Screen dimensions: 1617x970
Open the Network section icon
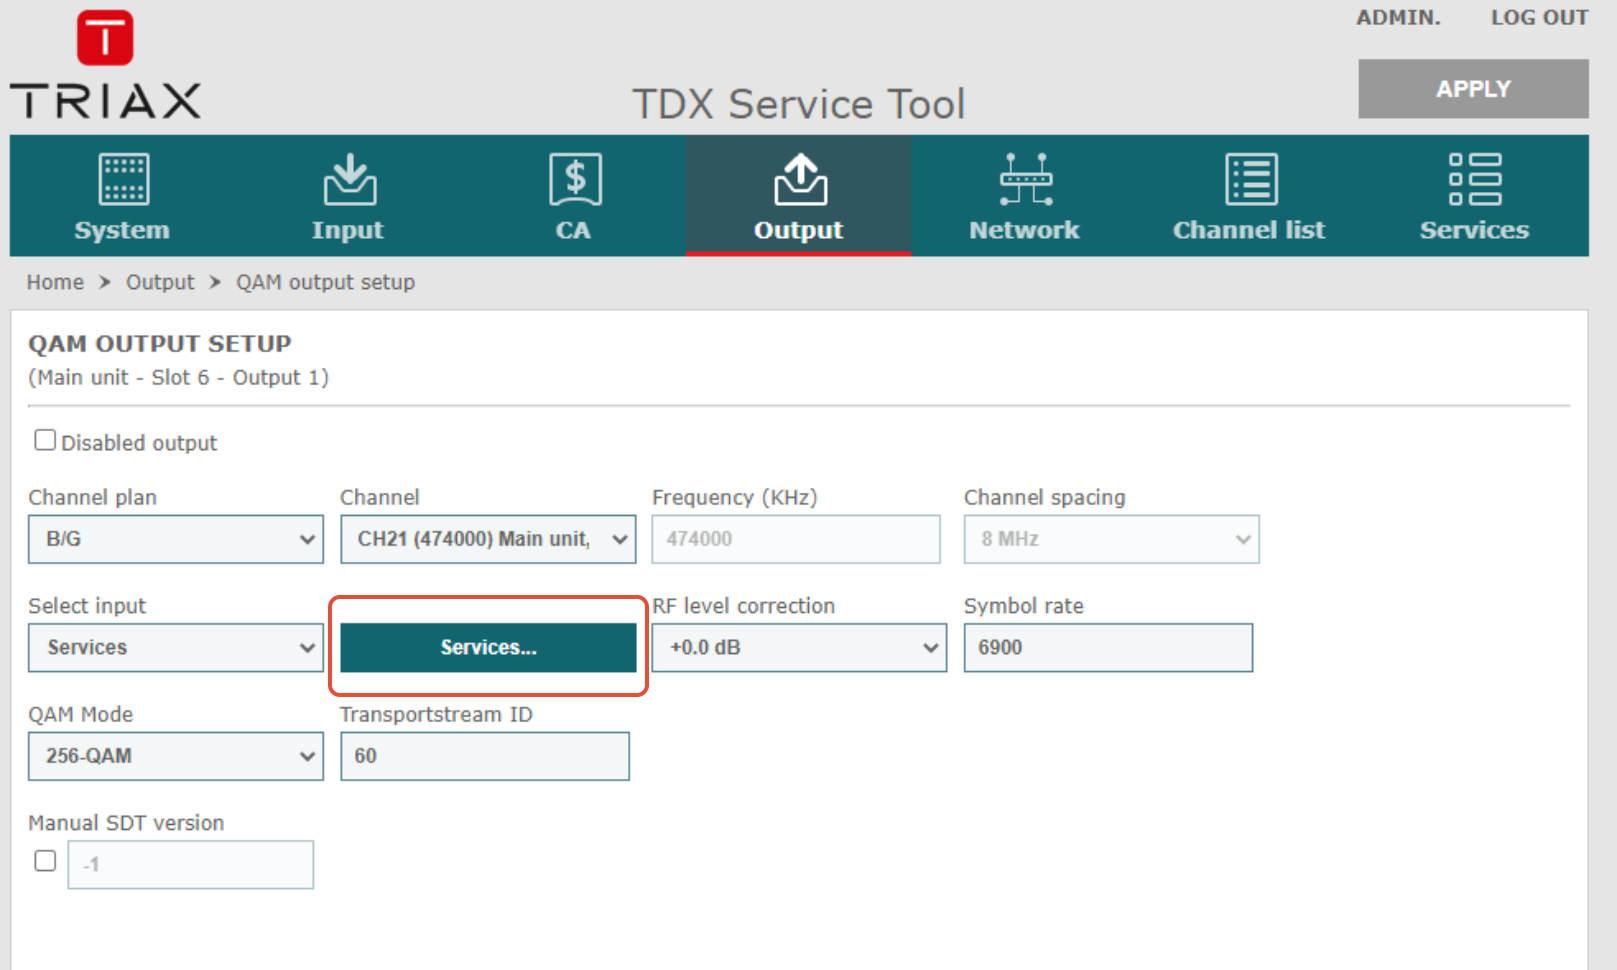point(1026,179)
